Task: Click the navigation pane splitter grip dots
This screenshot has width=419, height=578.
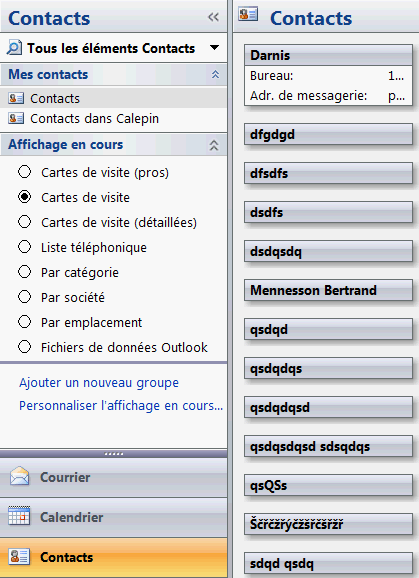Action: coord(114,453)
